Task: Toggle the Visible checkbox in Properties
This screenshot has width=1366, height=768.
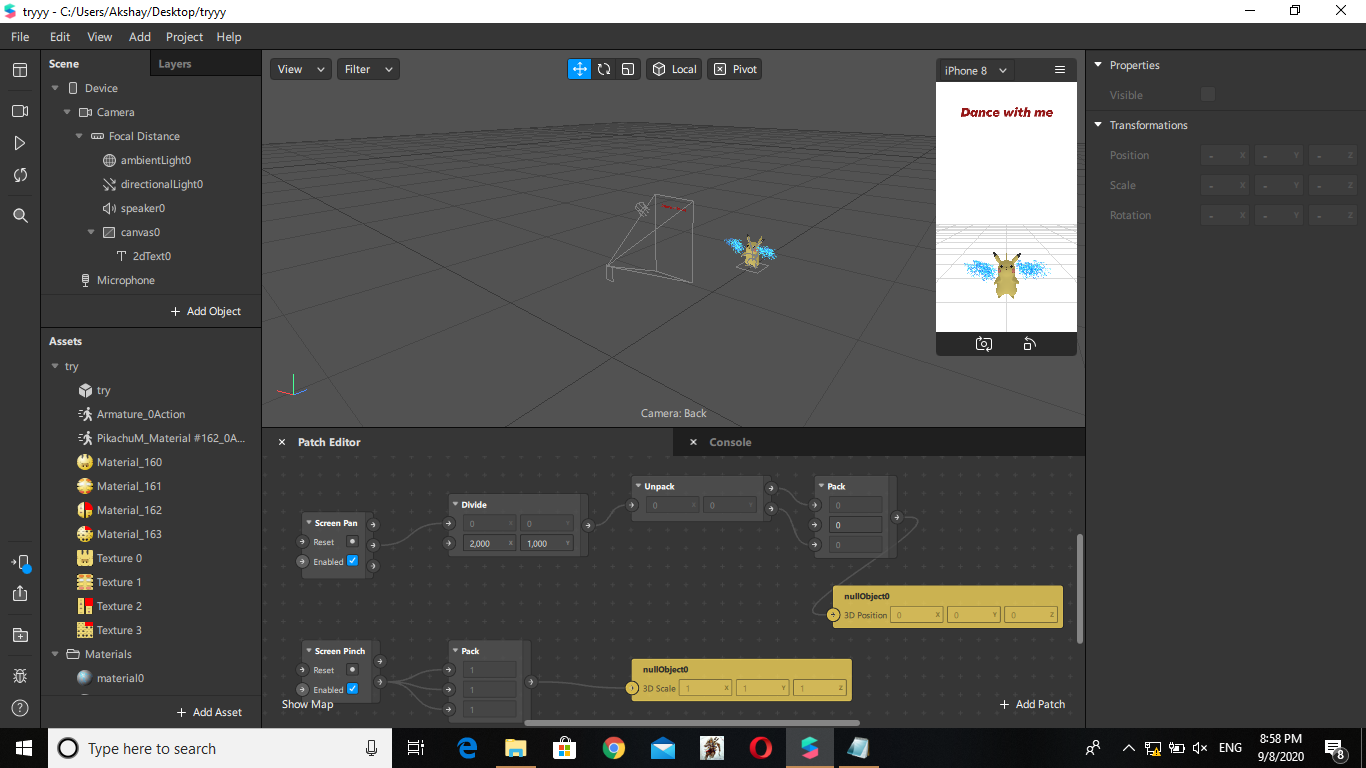Action: (x=1208, y=94)
